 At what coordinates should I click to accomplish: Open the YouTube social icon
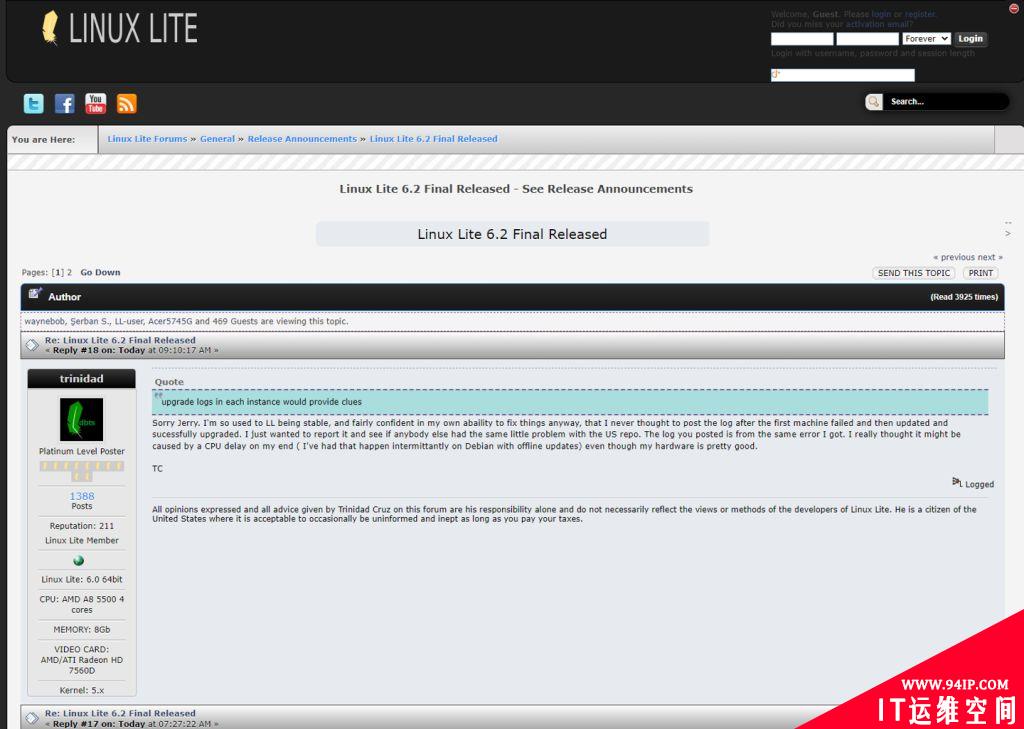pos(95,104)
